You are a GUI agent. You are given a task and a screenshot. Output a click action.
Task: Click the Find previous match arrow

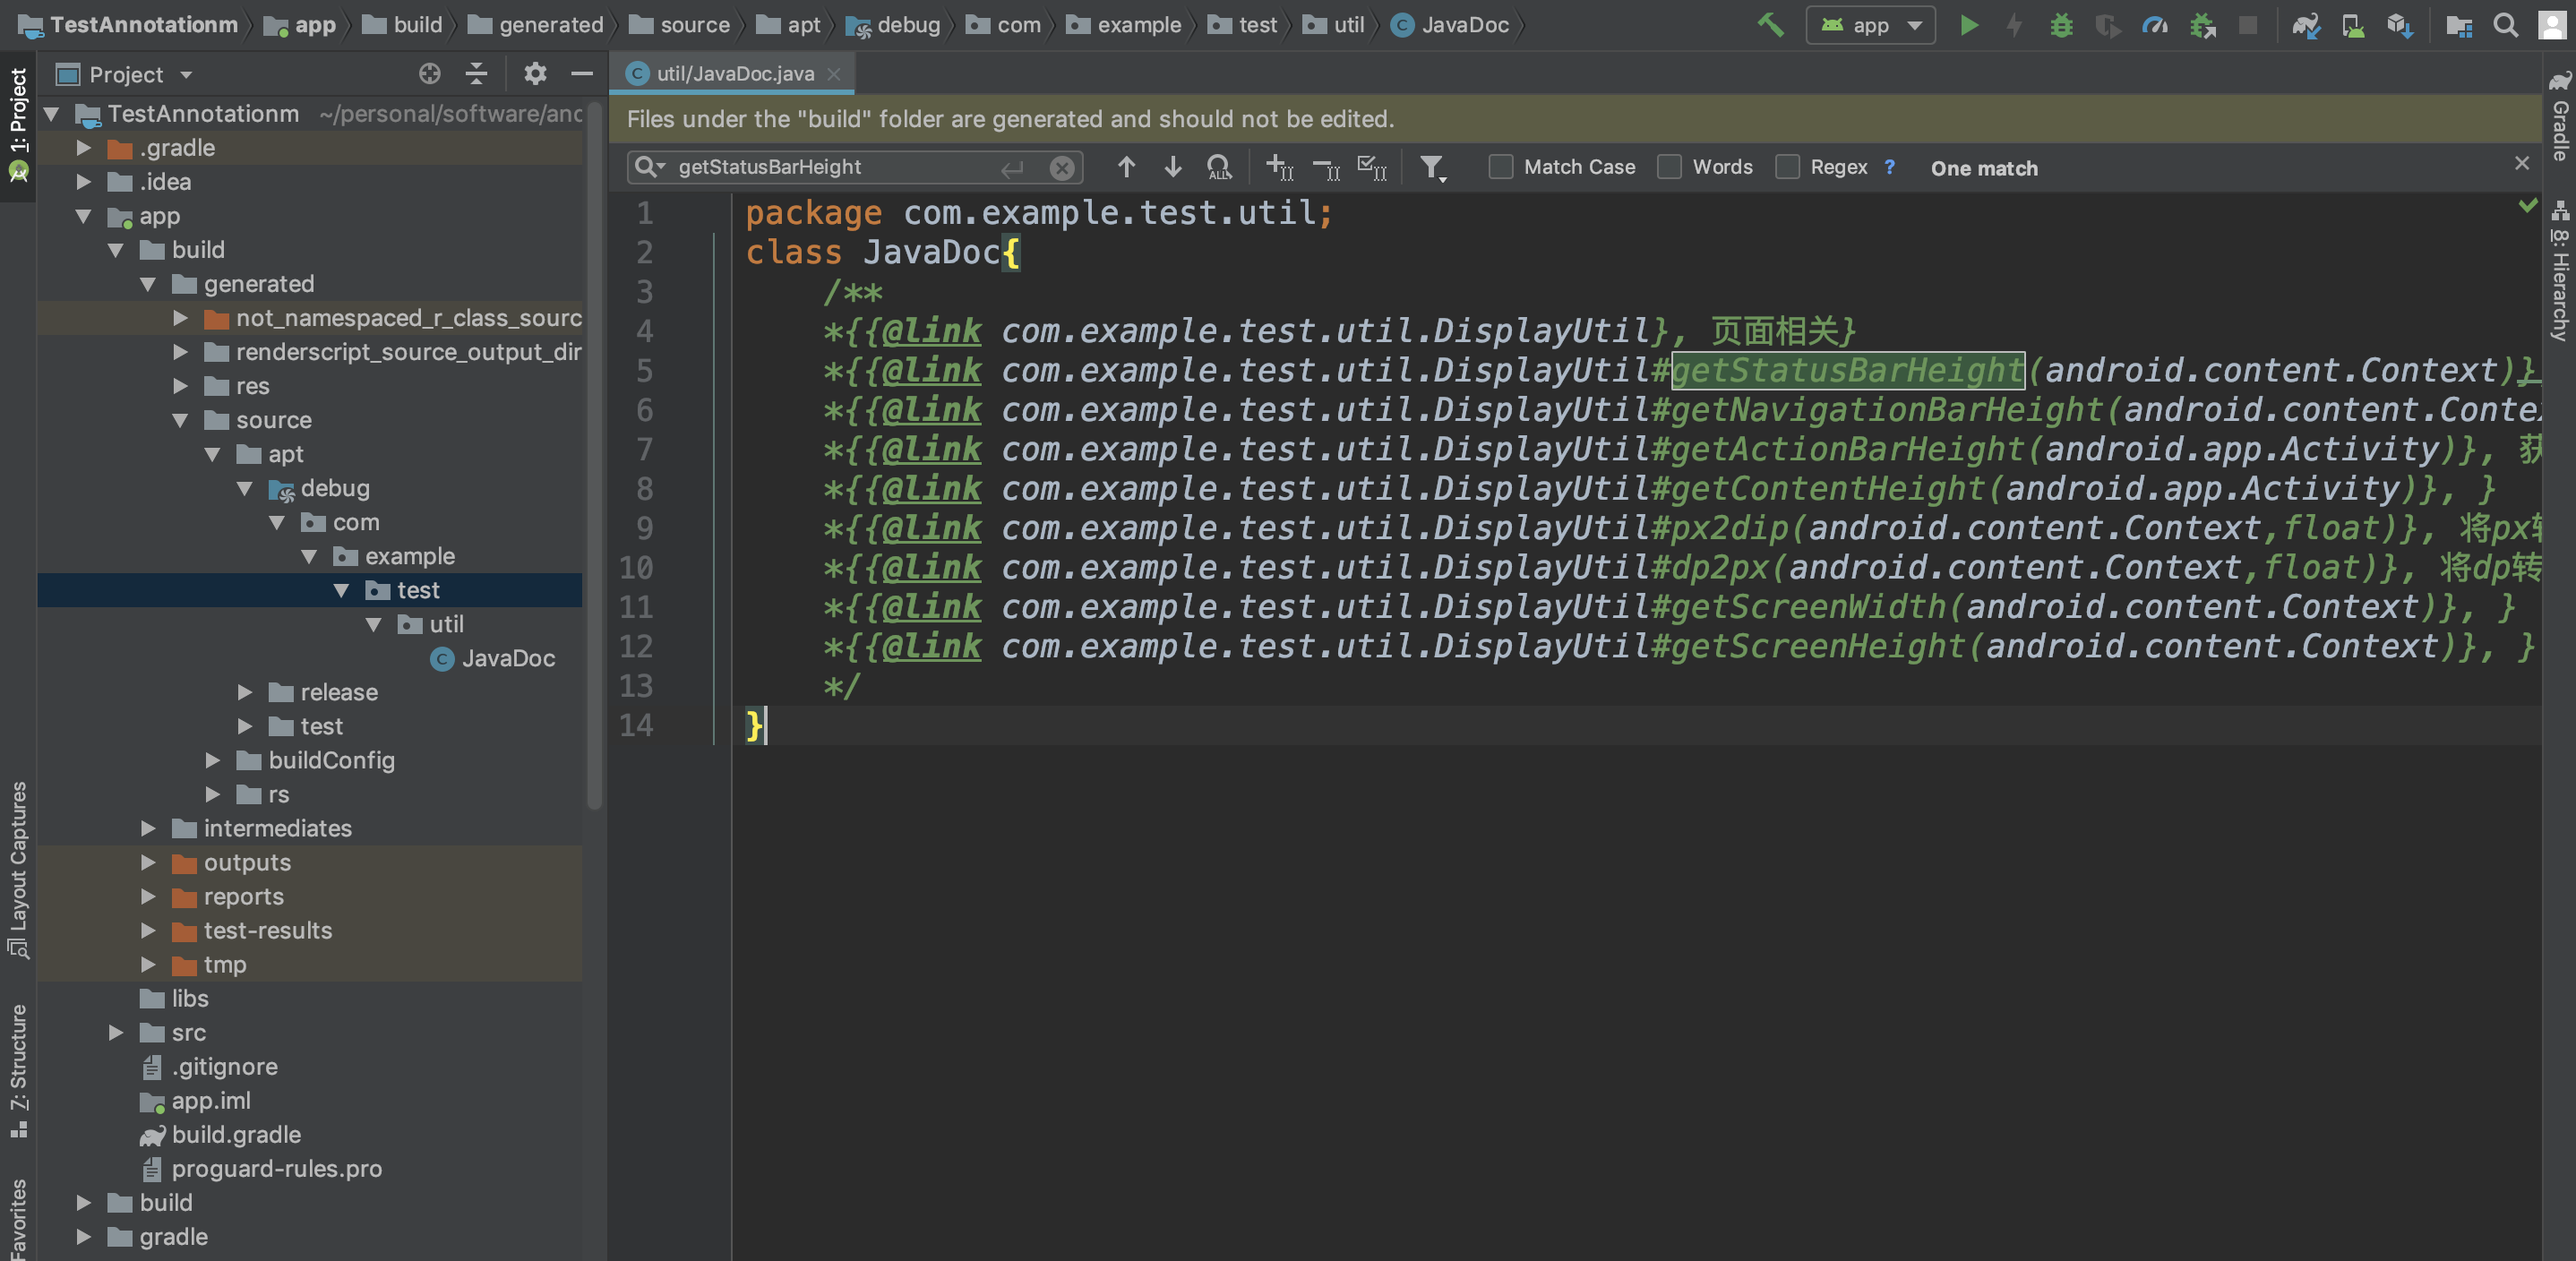(x=1124, y=166)
